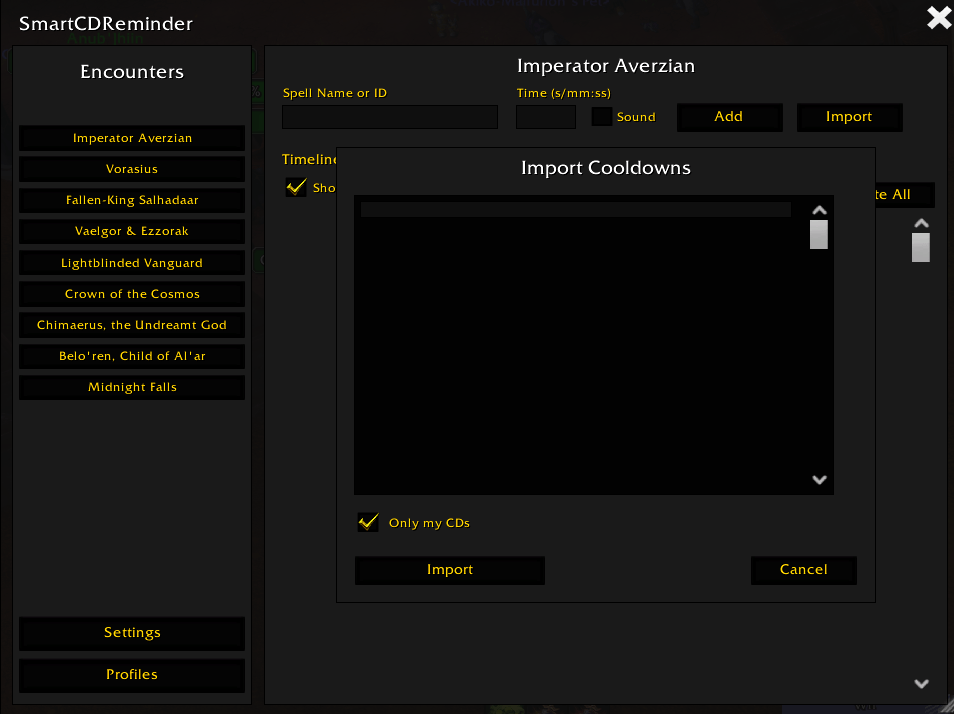This screenshot has height=714, width=954.
Task: Click the Add cooldown button
Action: (x=729, y=117)
